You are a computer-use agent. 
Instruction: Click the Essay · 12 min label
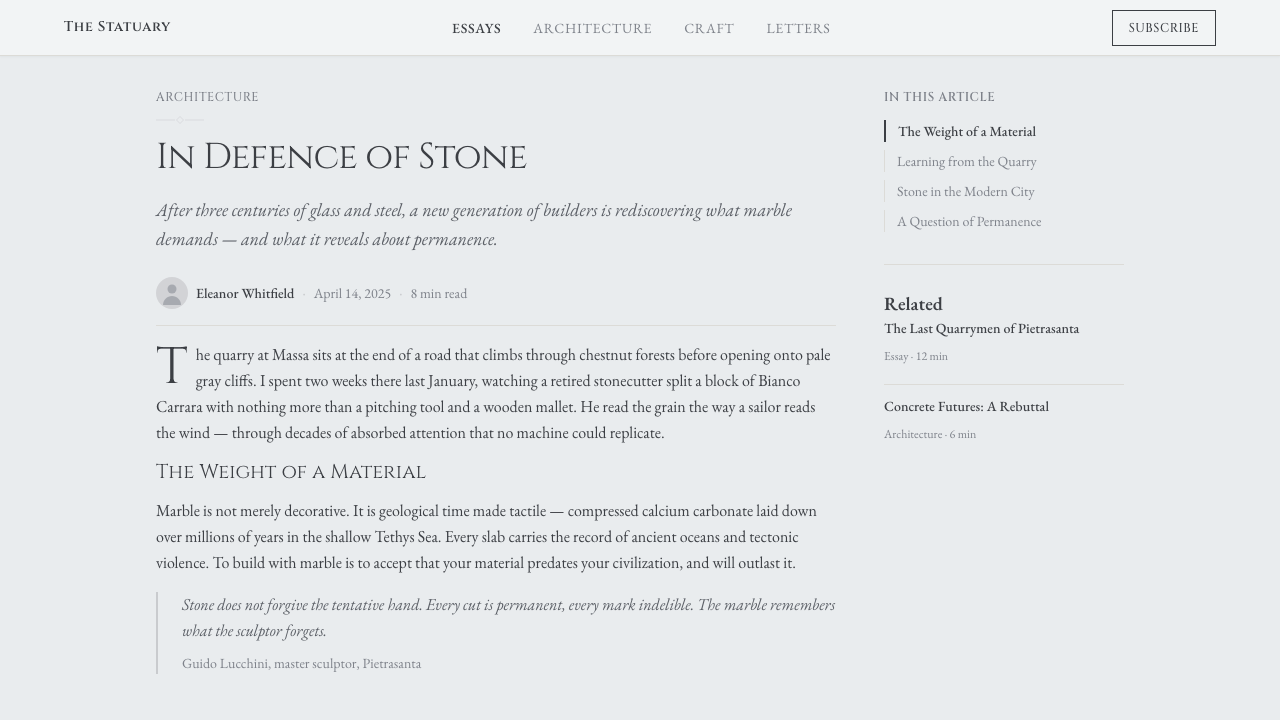916,357
